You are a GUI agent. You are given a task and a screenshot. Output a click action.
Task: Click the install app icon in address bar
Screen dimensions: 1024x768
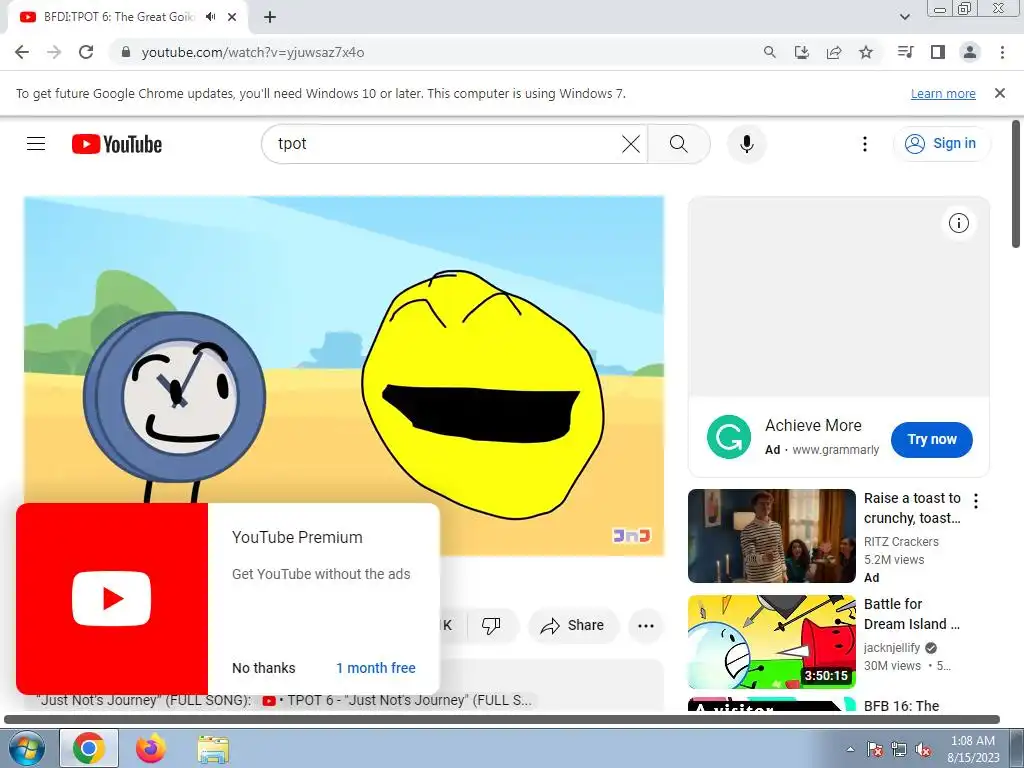tap(802, 52)
